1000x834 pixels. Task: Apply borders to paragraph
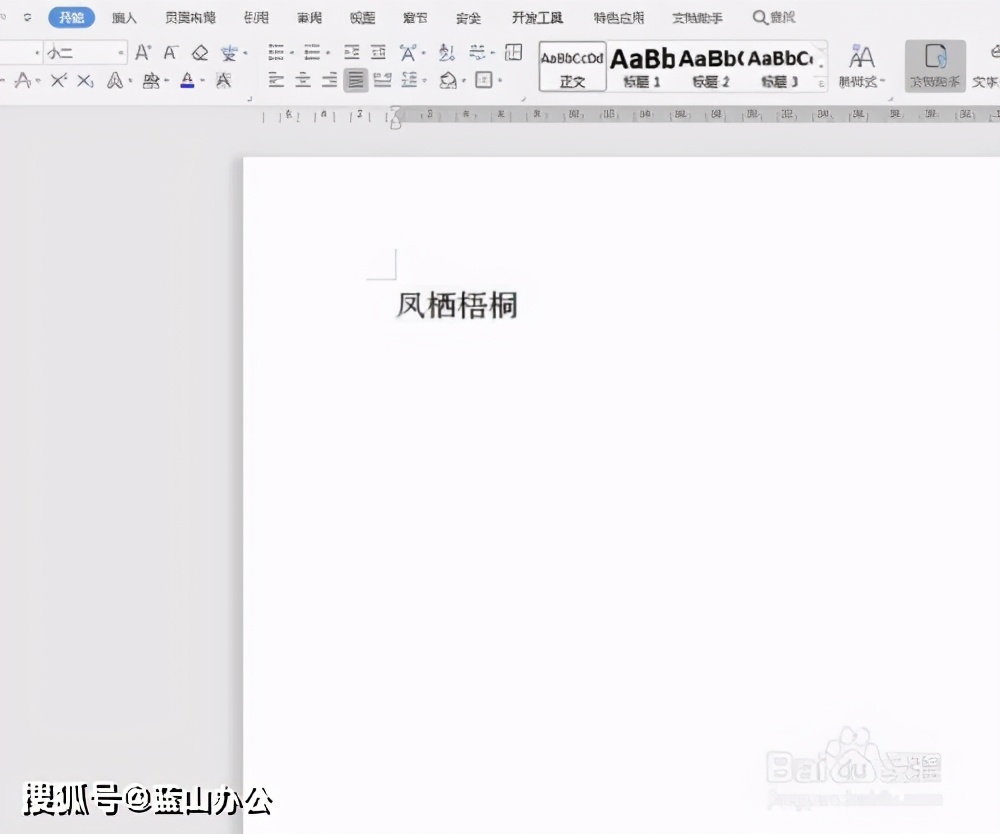484,80
